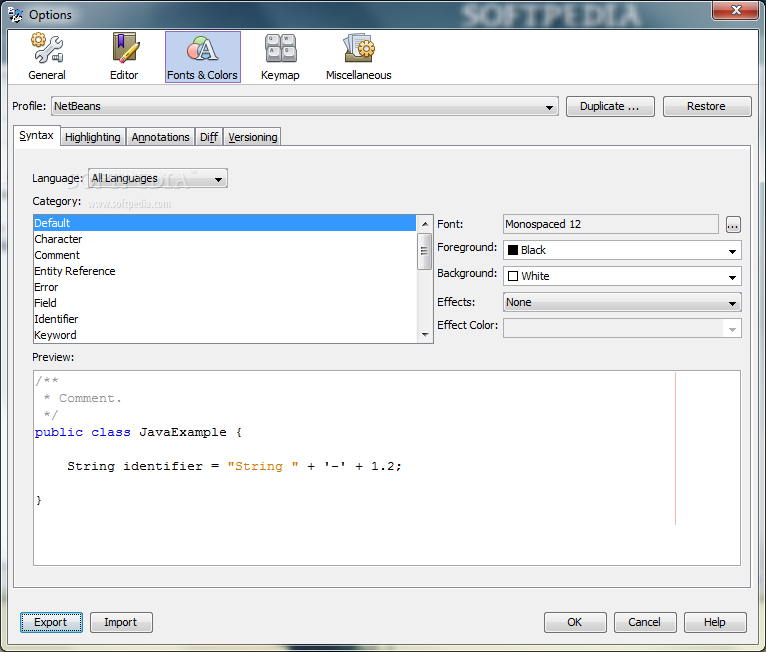The height and width of the screenshot is (652, 766).
Task: Select the Error category row
Action: tap(225, 287)
